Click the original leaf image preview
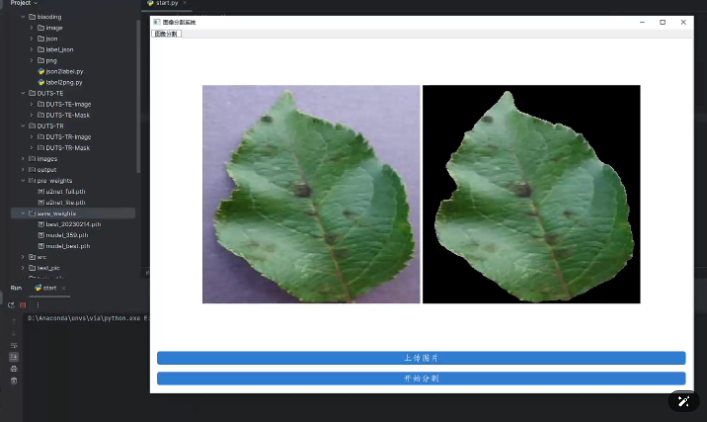This screenshot has width=707, height=422. point(311,194)
